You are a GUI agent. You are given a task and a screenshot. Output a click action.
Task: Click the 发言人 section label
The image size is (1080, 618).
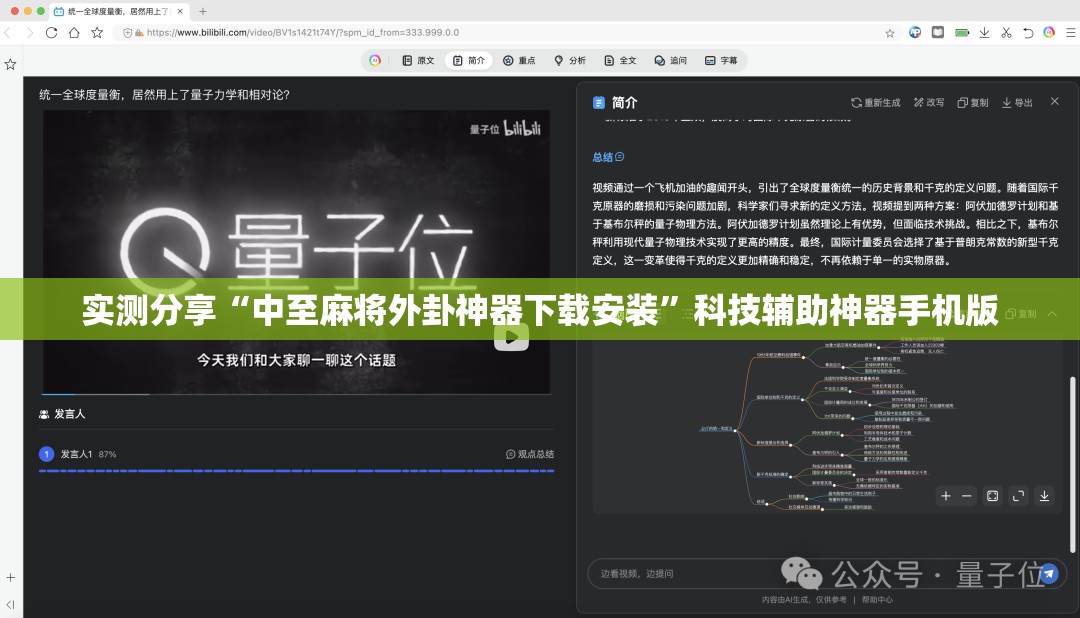(x=70, y=413)
